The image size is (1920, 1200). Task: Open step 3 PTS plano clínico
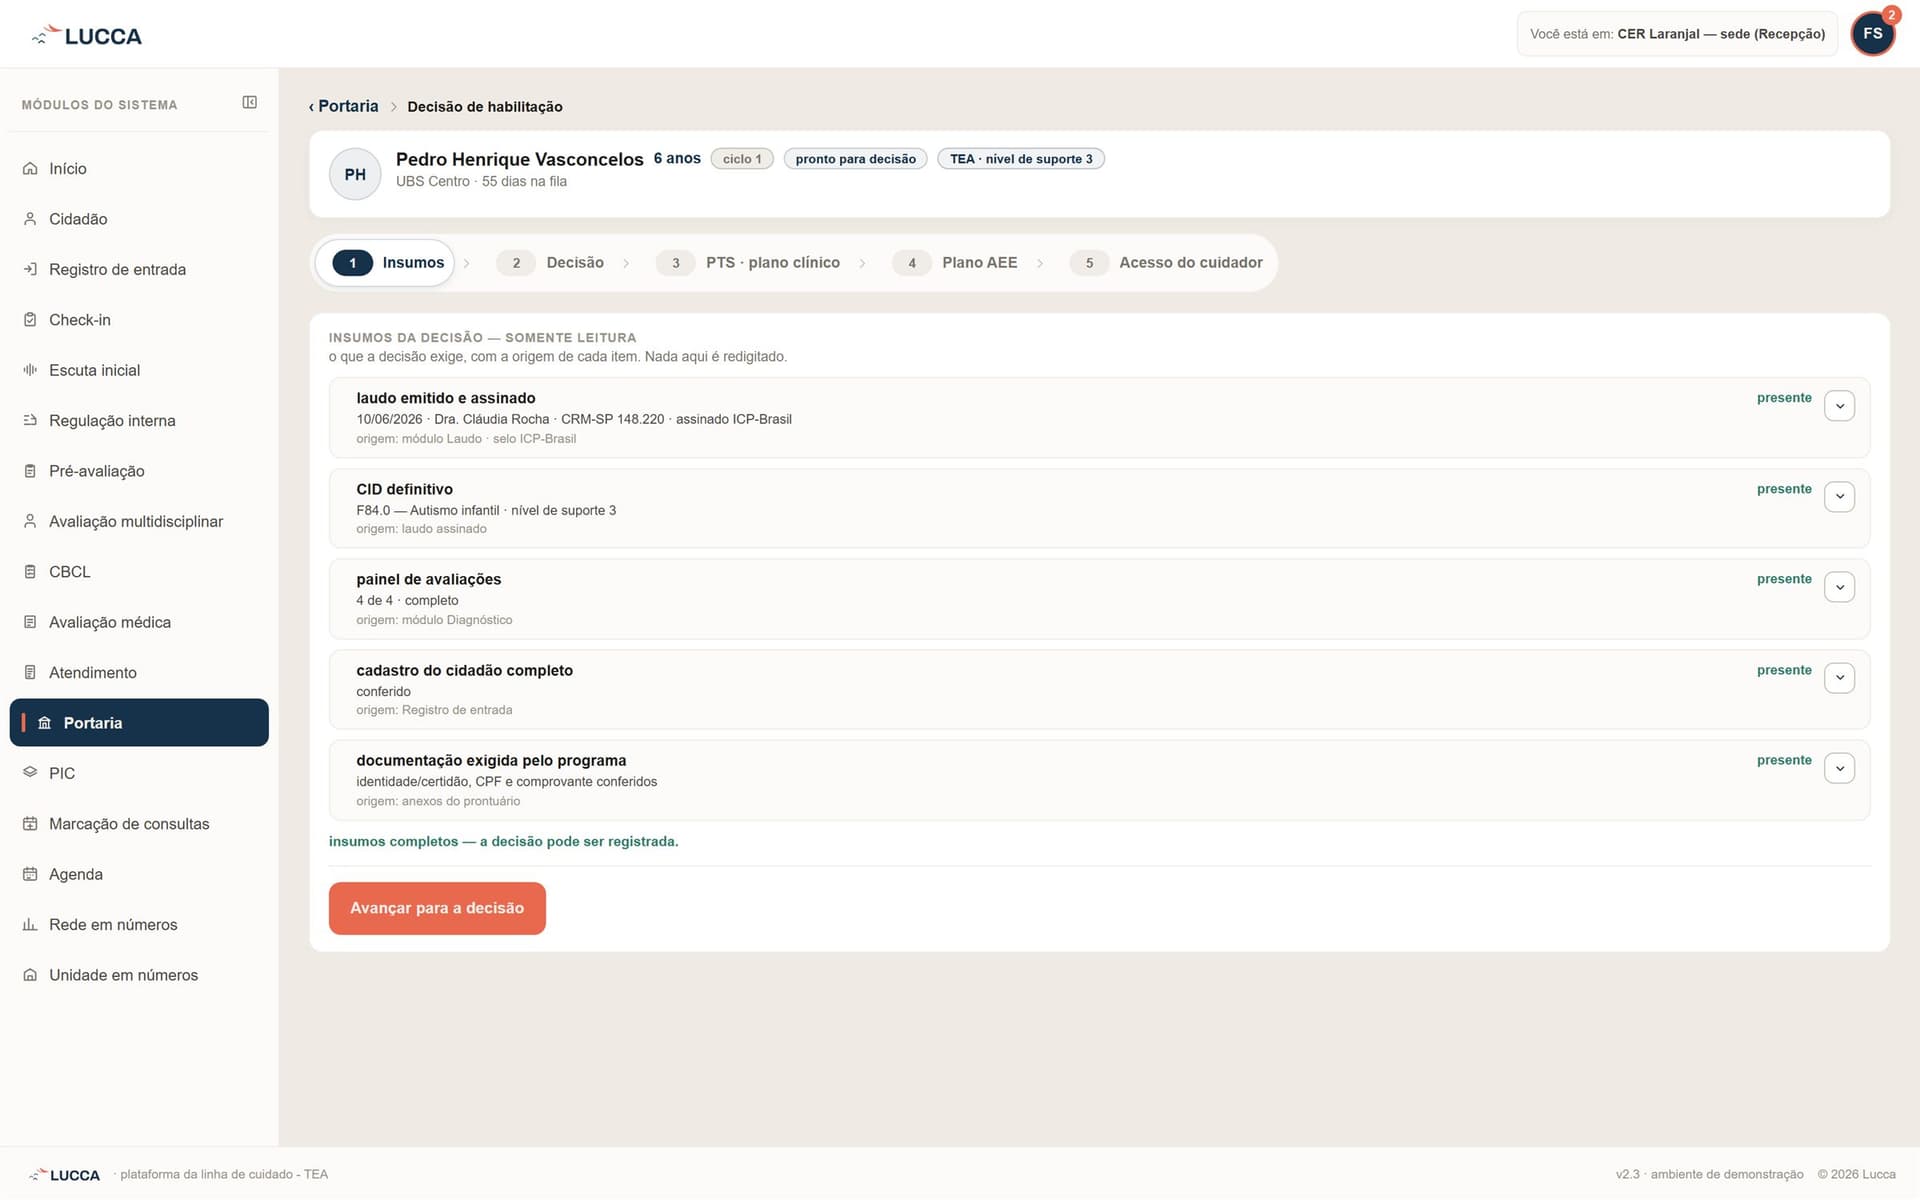click(x=748, y=263)
